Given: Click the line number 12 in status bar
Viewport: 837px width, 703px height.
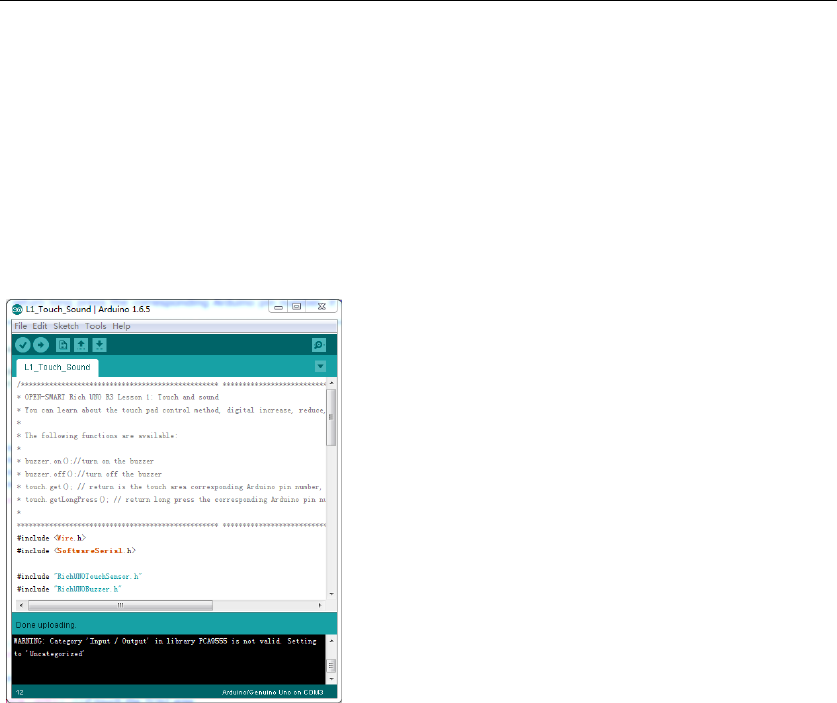Looking at the screenshot, I should (x=20, y=692).
